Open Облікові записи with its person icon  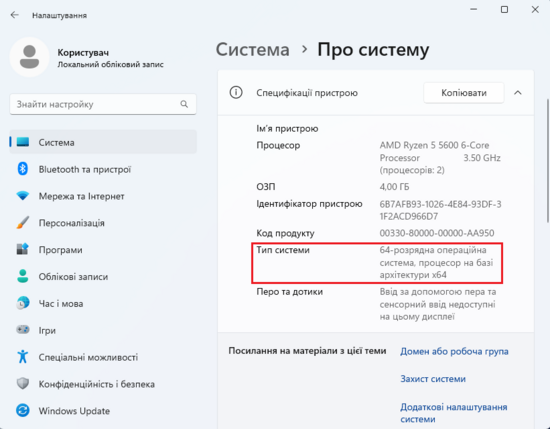(23, 276)
